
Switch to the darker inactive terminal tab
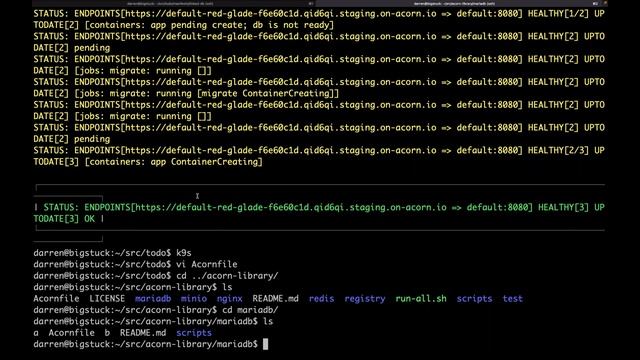coord(173,3)
